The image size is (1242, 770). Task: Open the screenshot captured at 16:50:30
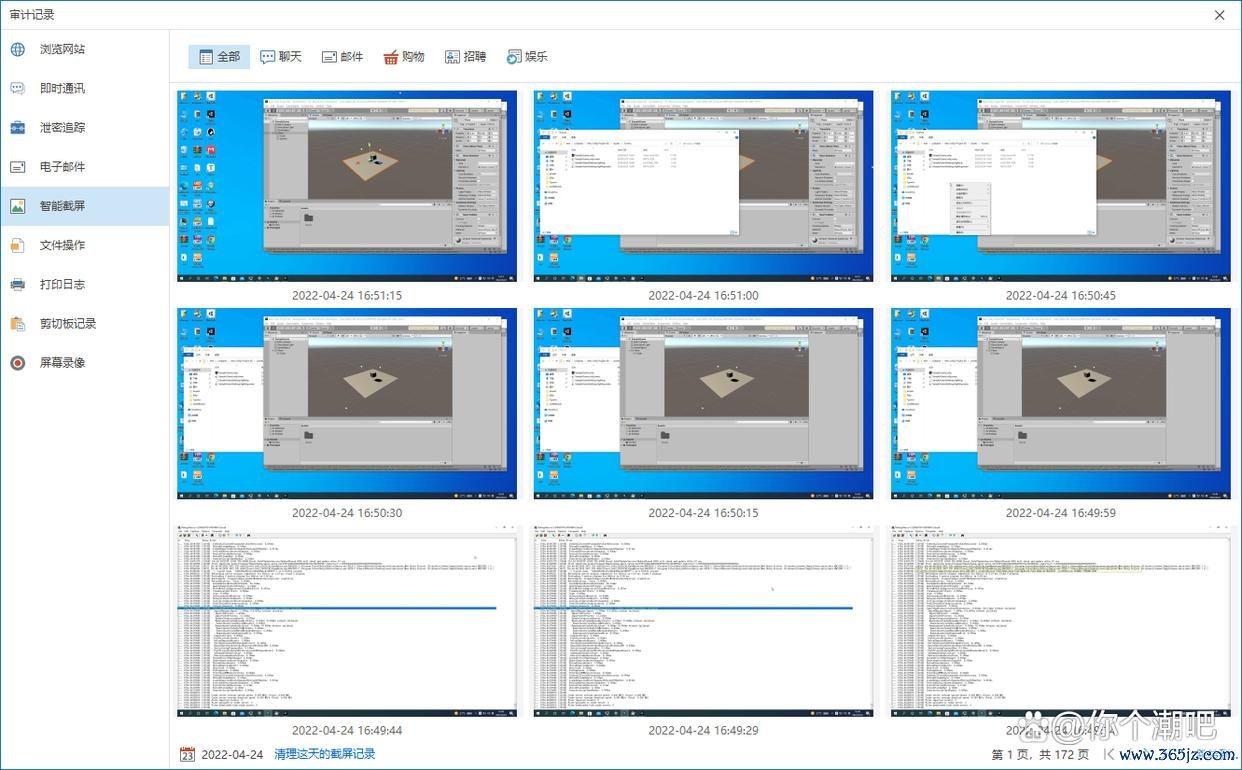tap(347, 403)
